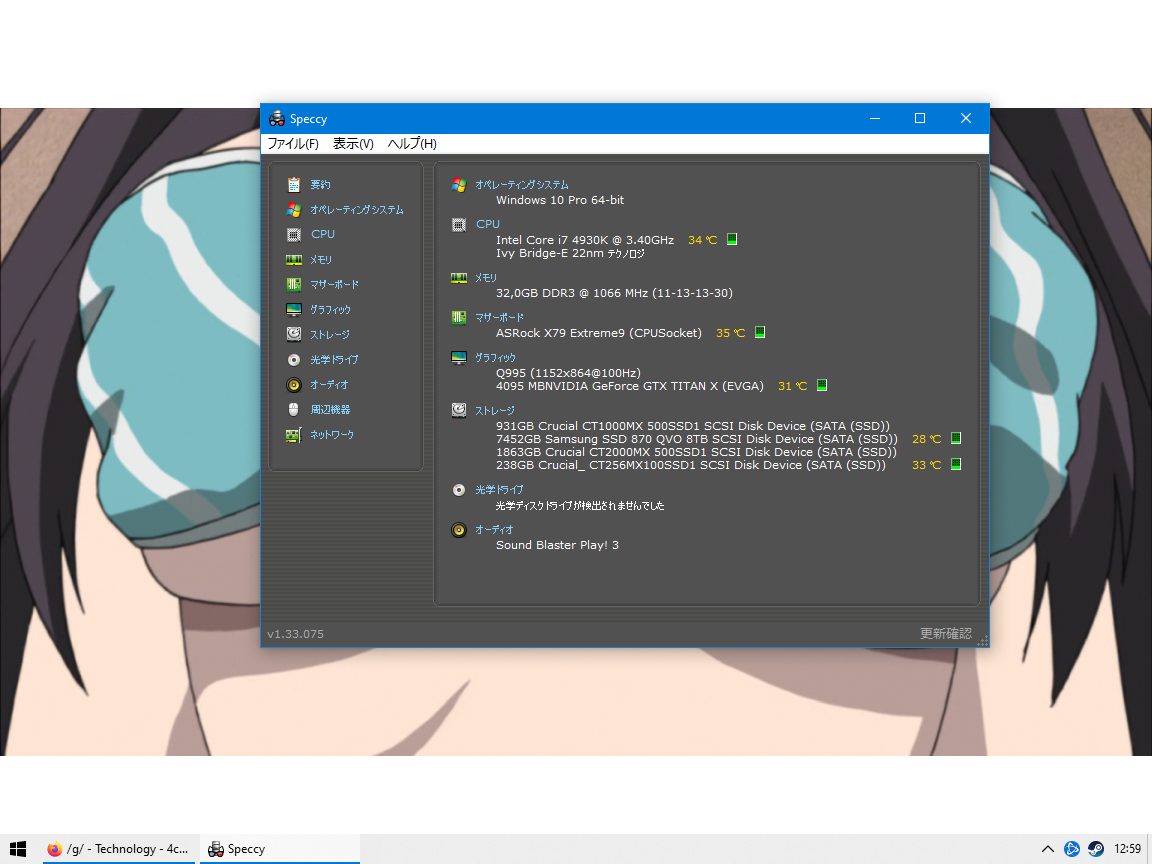Open the 表示(V) menu

(353, 143)
